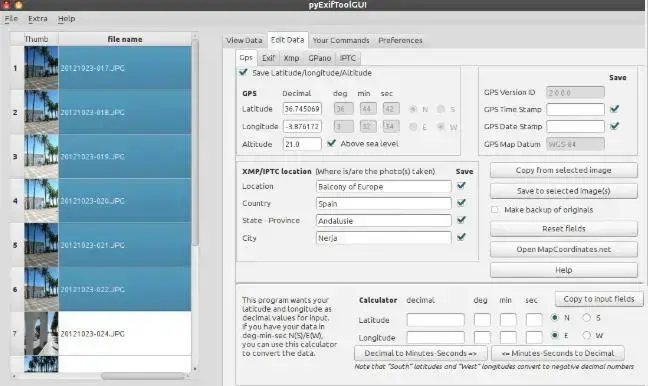The image size is (648, 386).
Task: Select calculator Longitude W radio button
Action: 586,335
